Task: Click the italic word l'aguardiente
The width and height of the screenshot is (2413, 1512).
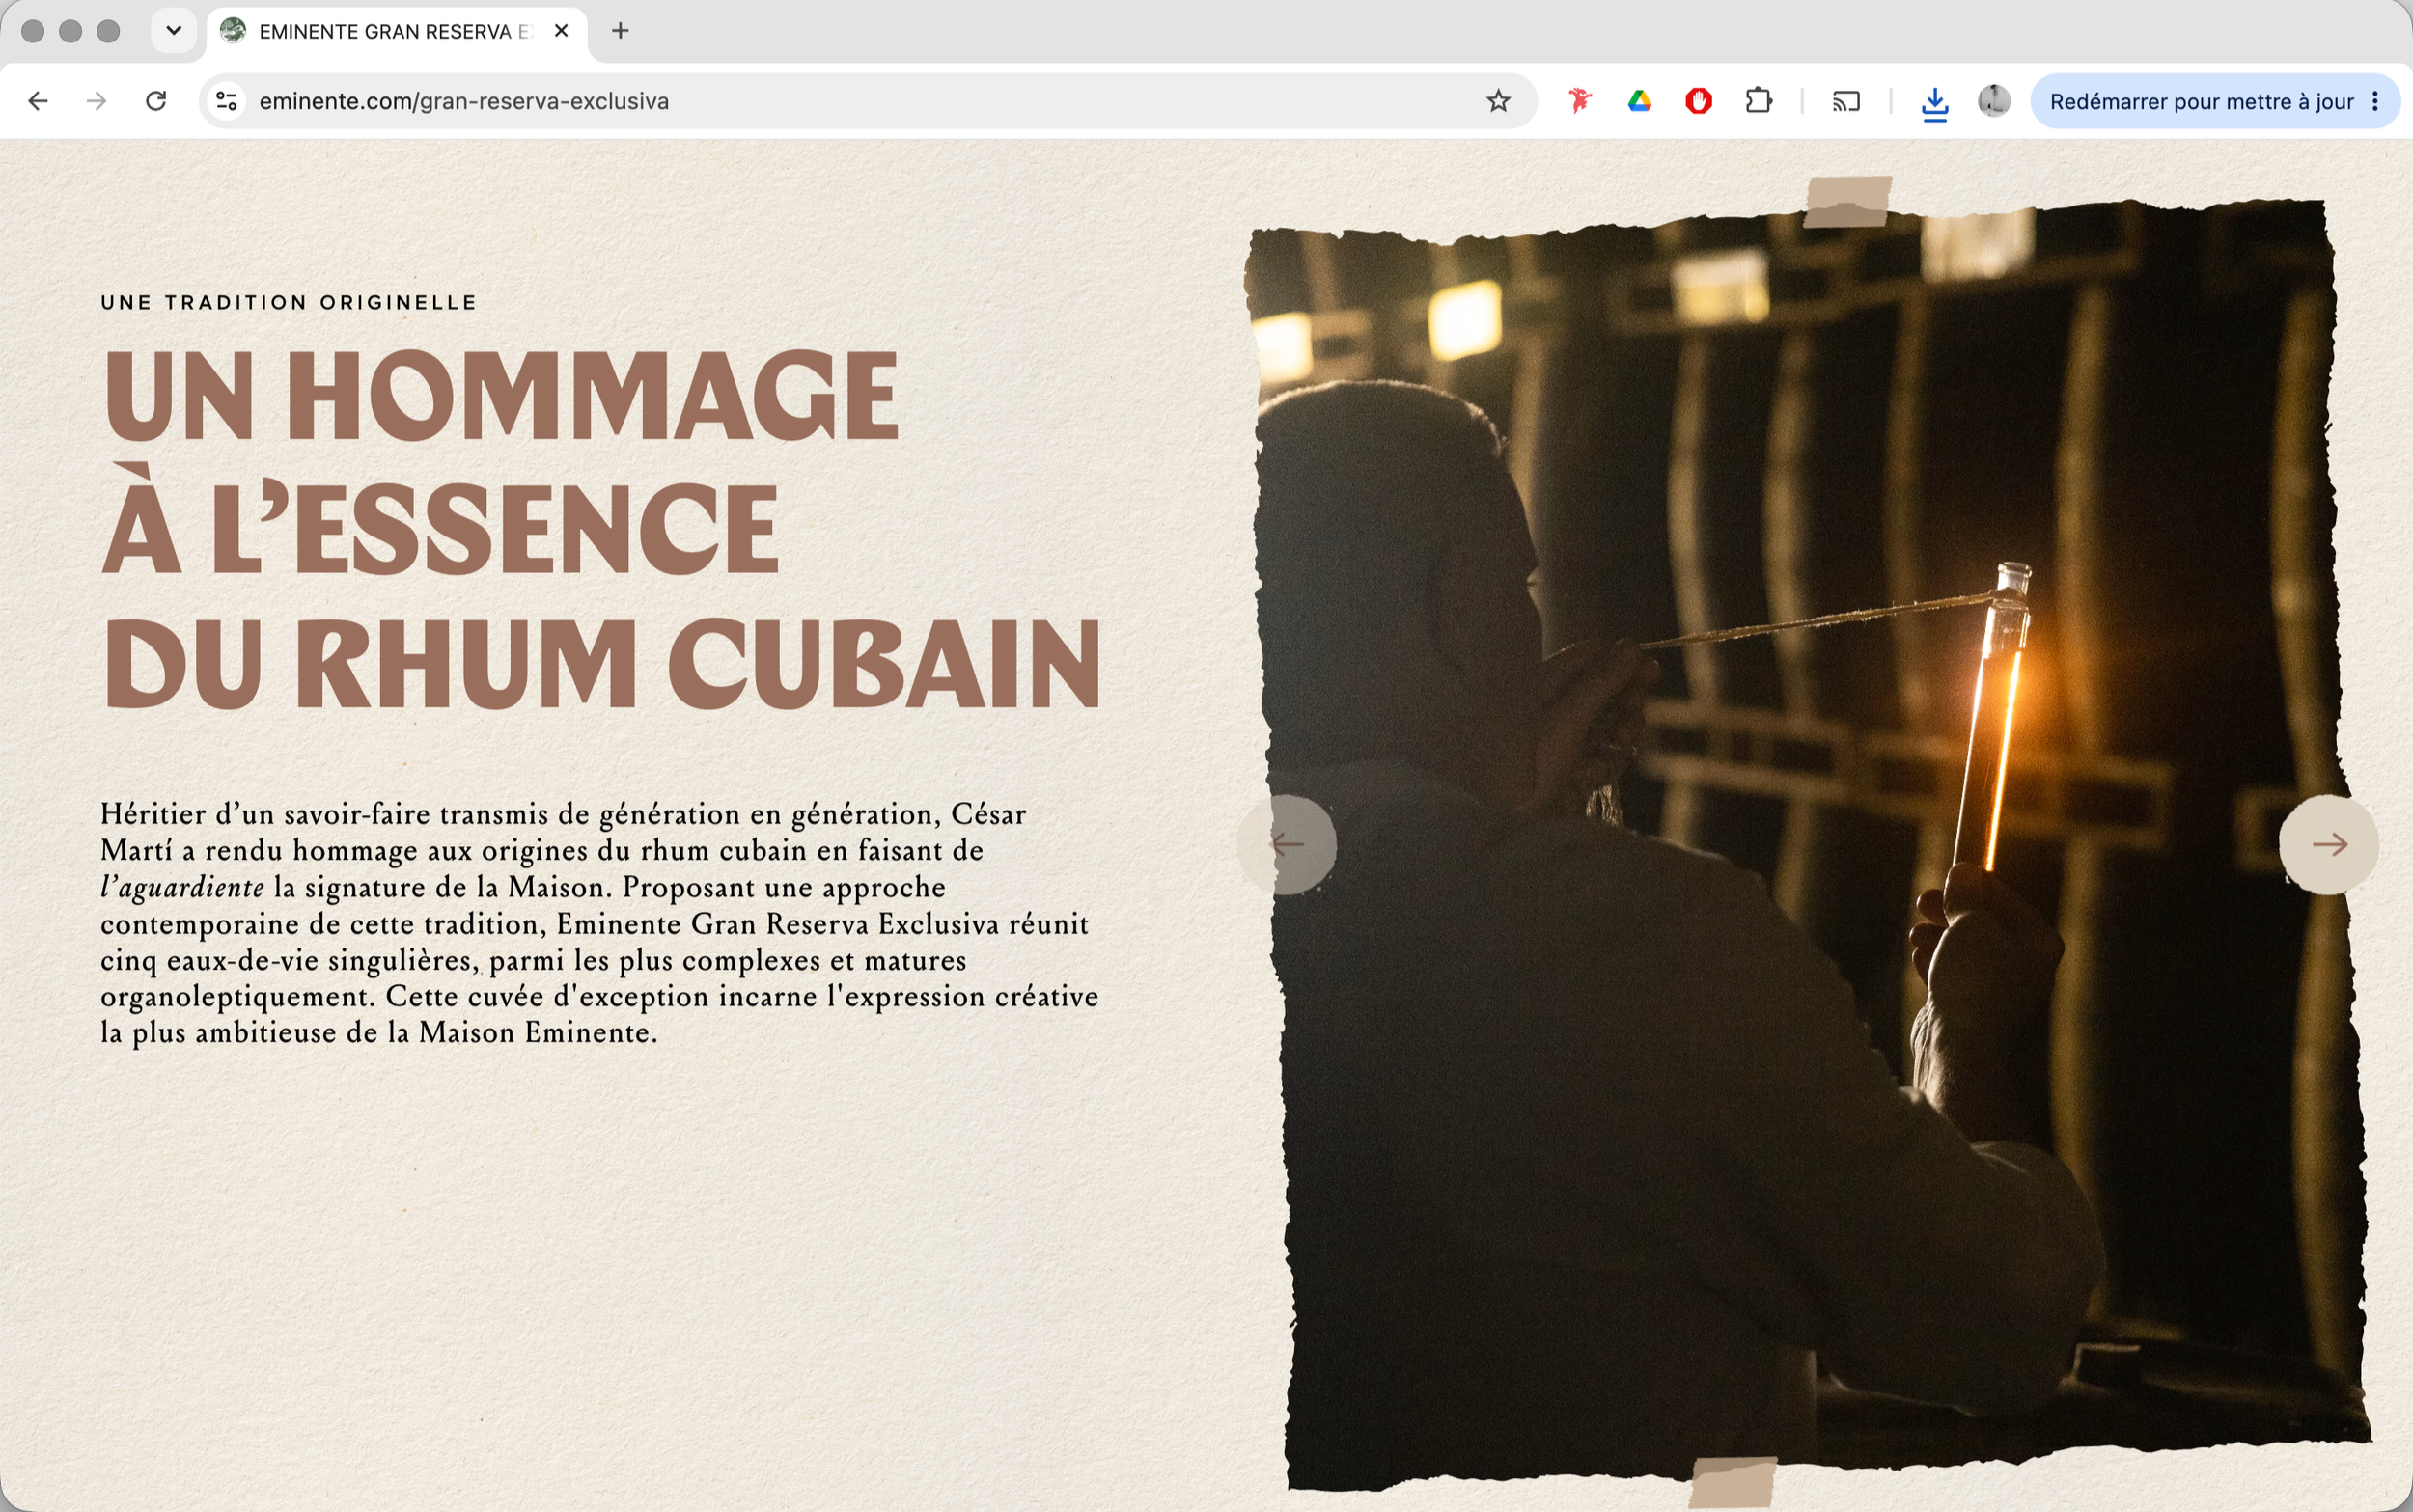Action: pos(182,887)
